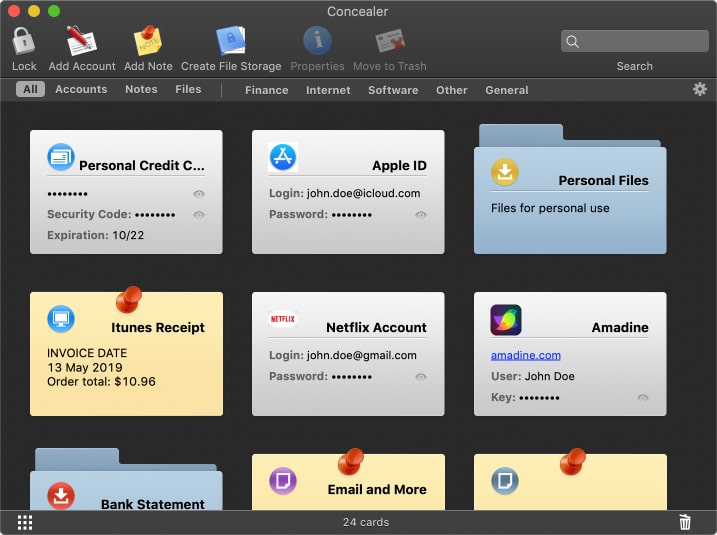
Task: Reveal the Amadine Key value
Action: point(642,398)
